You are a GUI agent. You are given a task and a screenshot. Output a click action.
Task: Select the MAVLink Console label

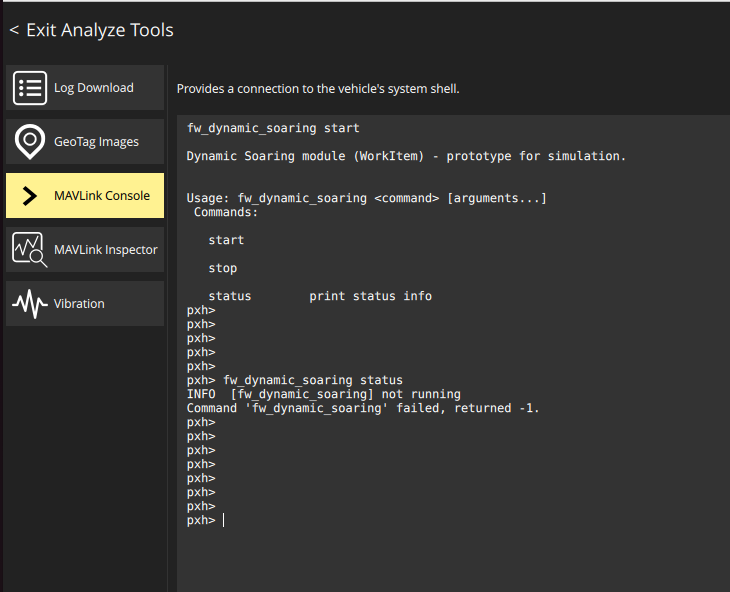(101, 196)
